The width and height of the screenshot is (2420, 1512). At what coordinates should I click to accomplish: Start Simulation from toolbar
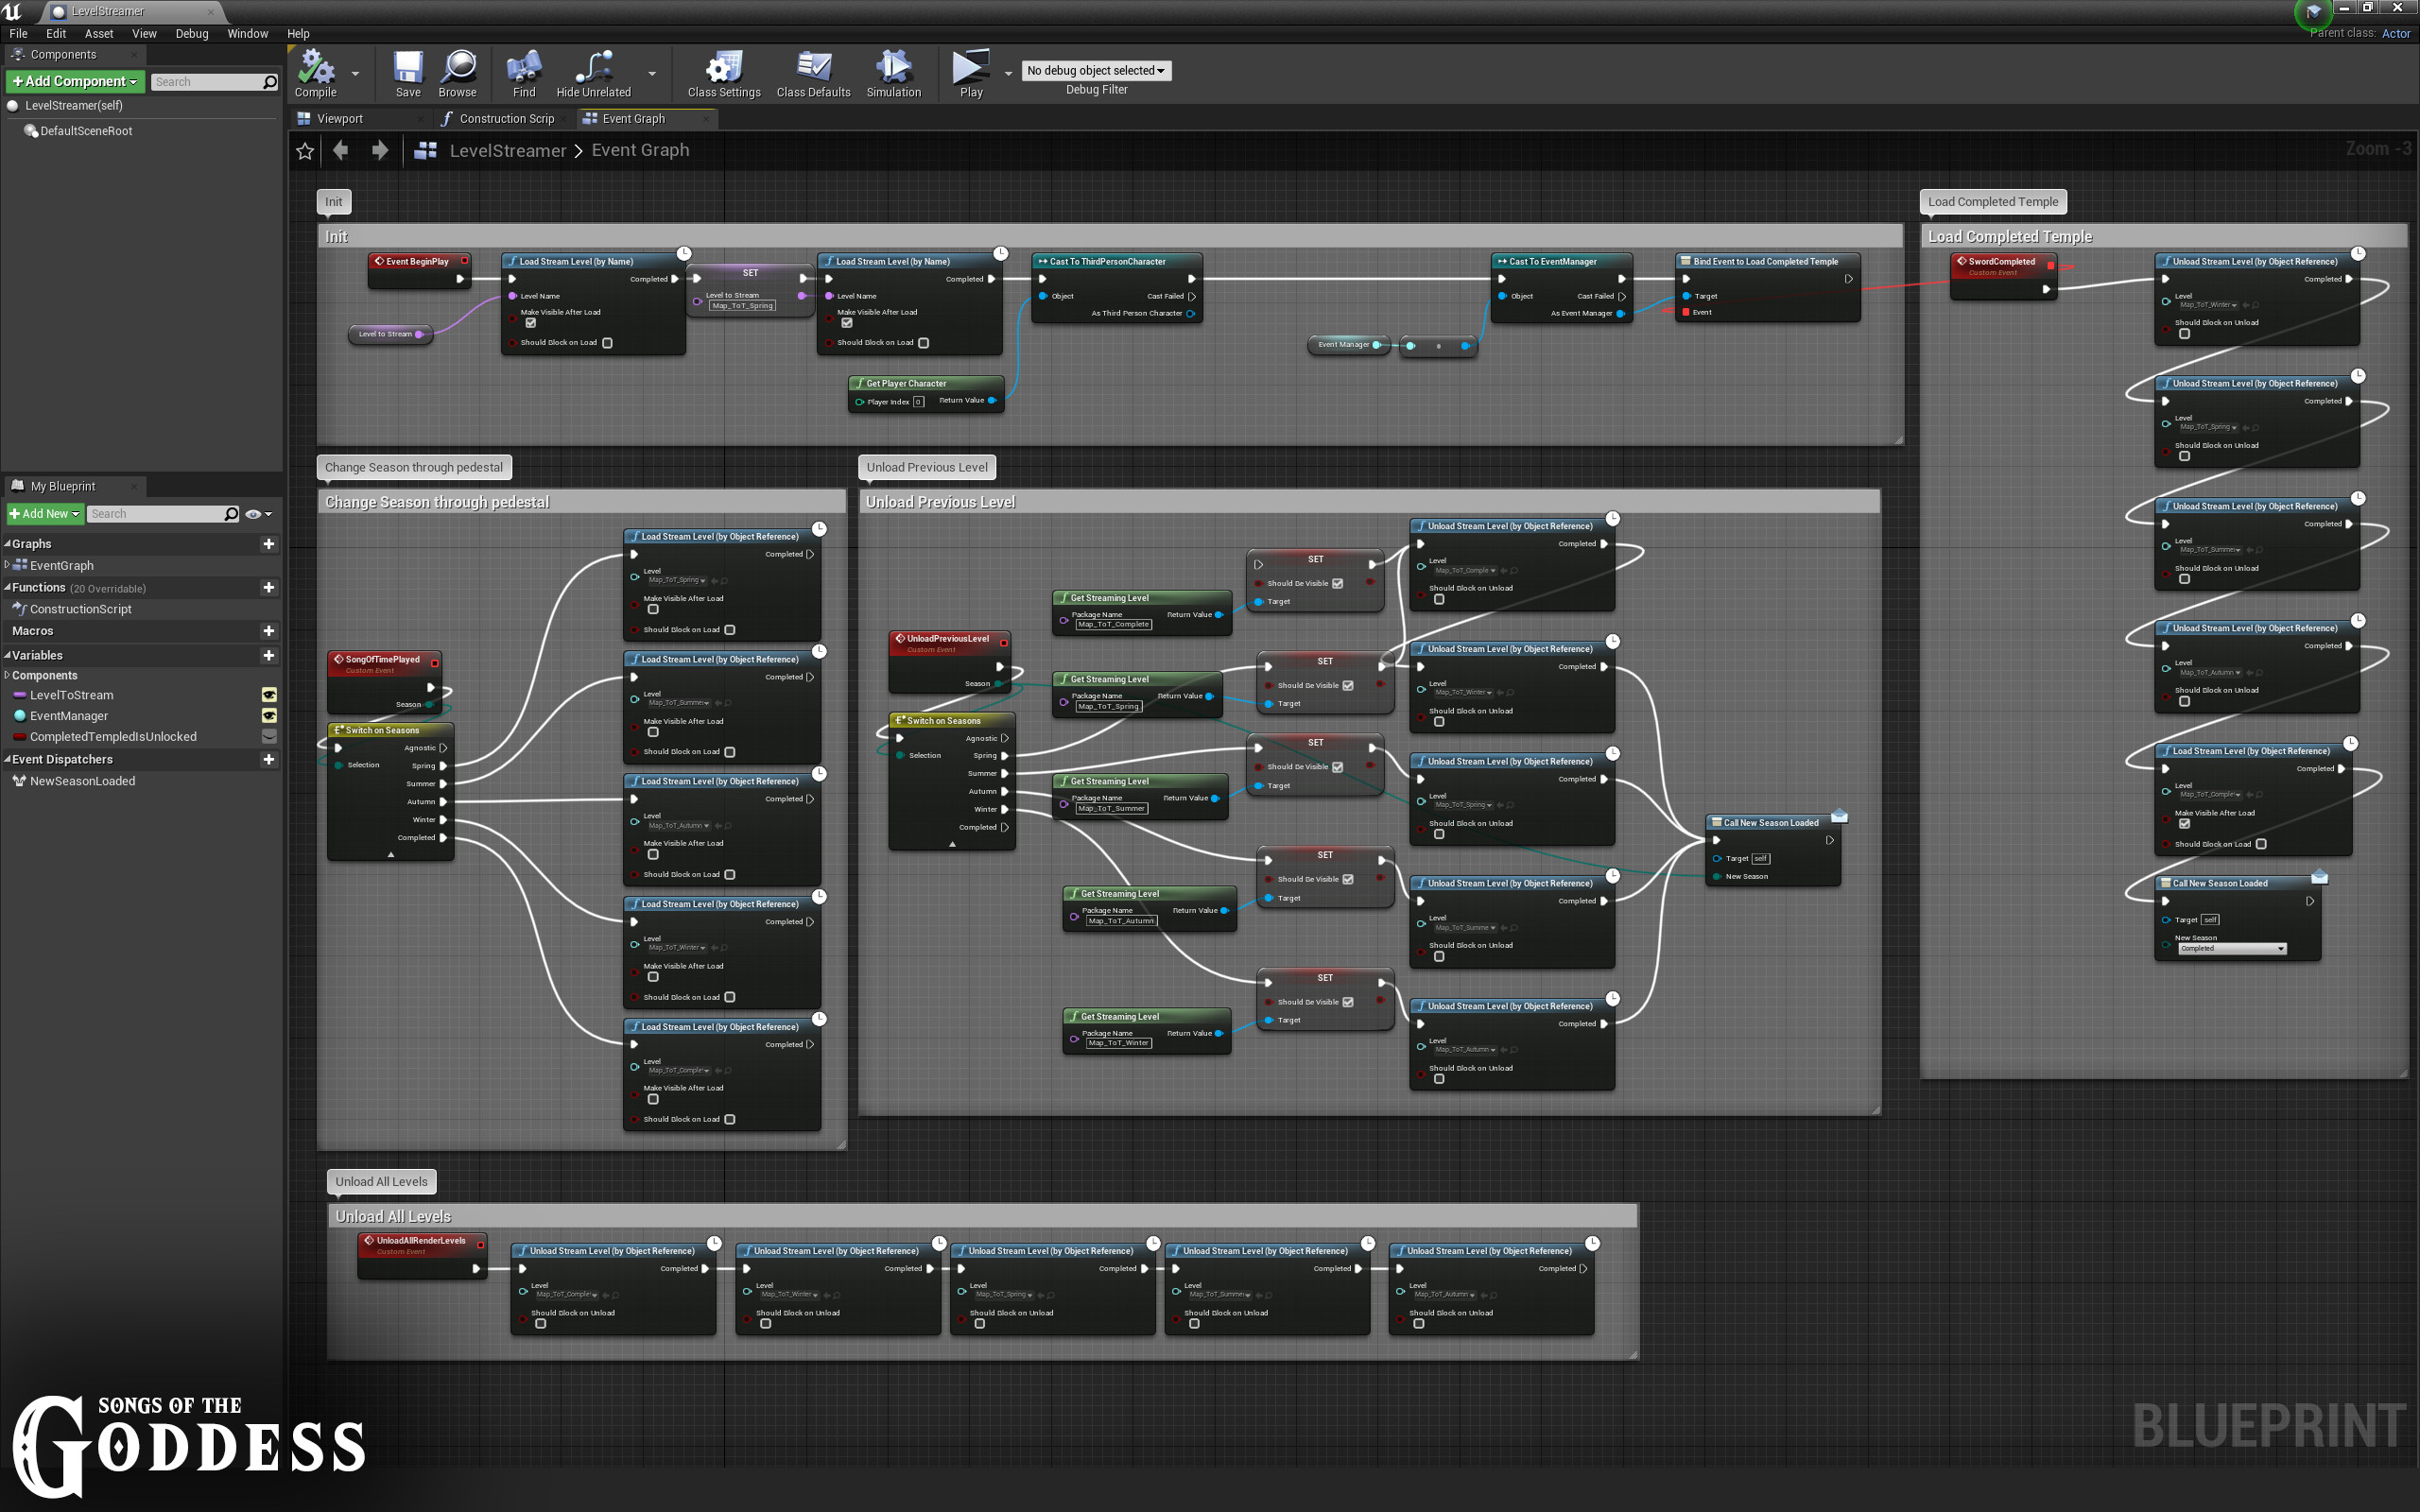pos(893,68)
